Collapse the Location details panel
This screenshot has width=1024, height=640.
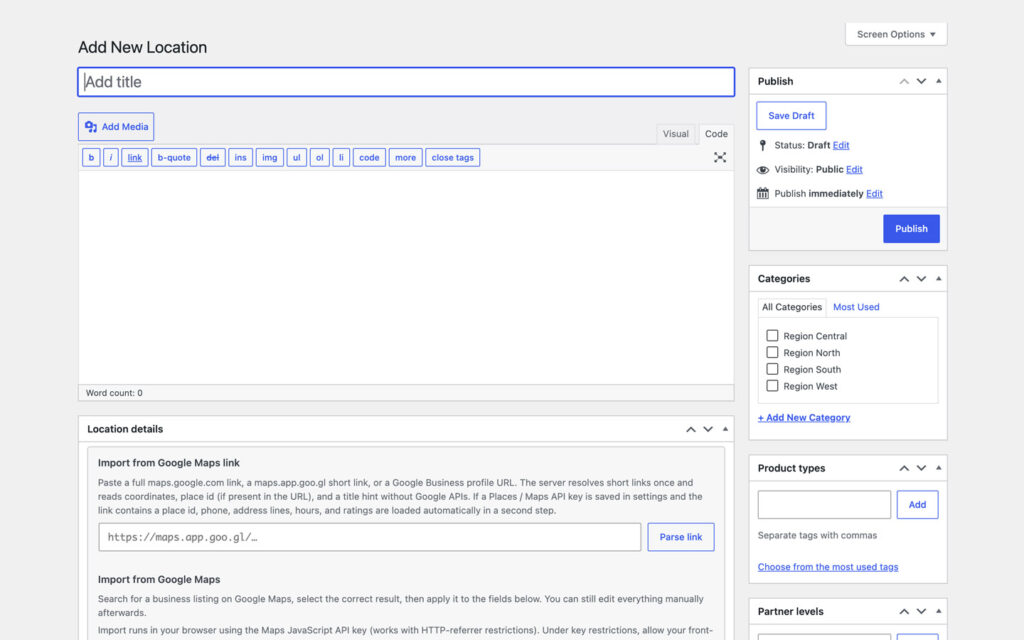coord(725,429)
